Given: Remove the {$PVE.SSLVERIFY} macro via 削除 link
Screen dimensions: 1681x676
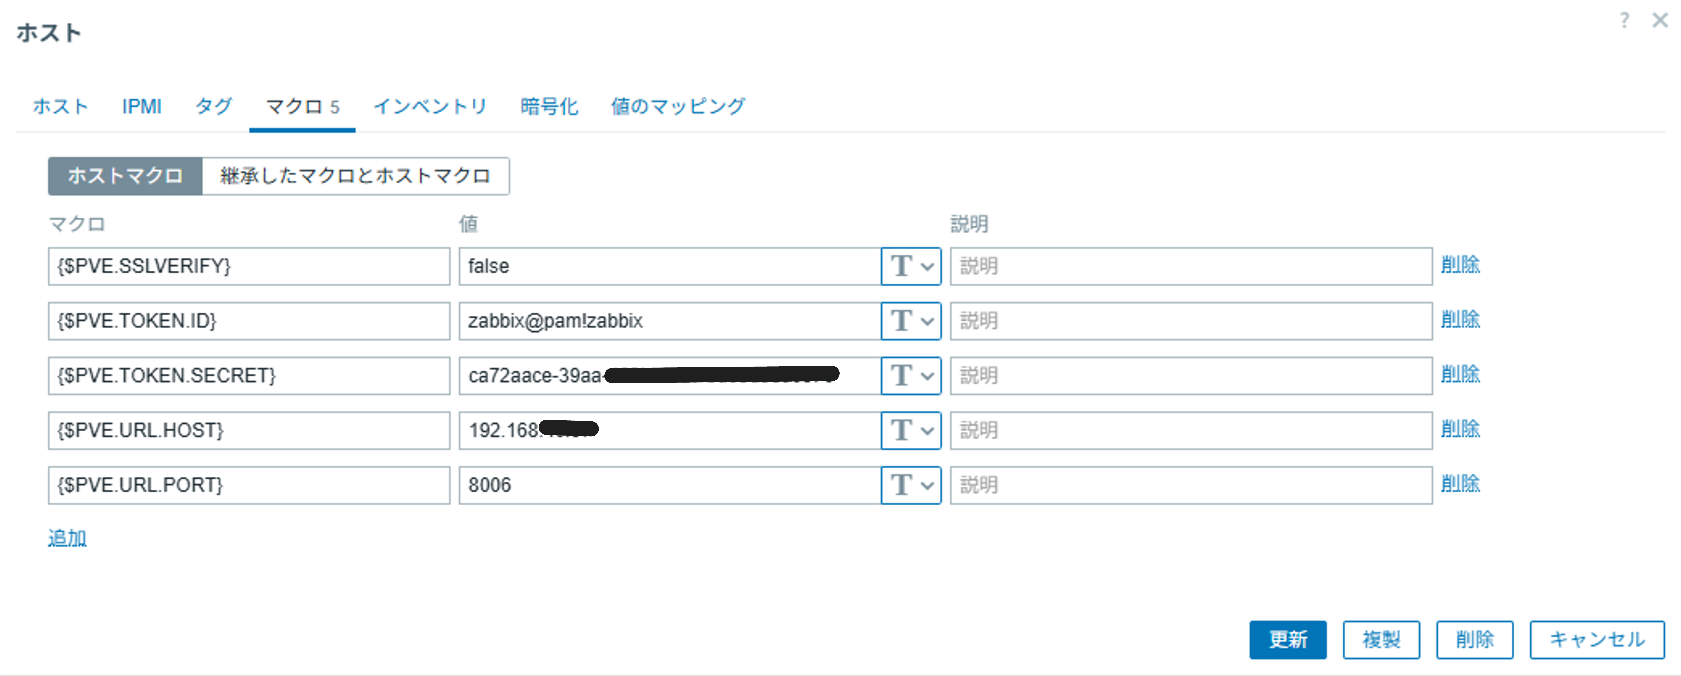Looking at the screenshot, I should [1460, 265].
